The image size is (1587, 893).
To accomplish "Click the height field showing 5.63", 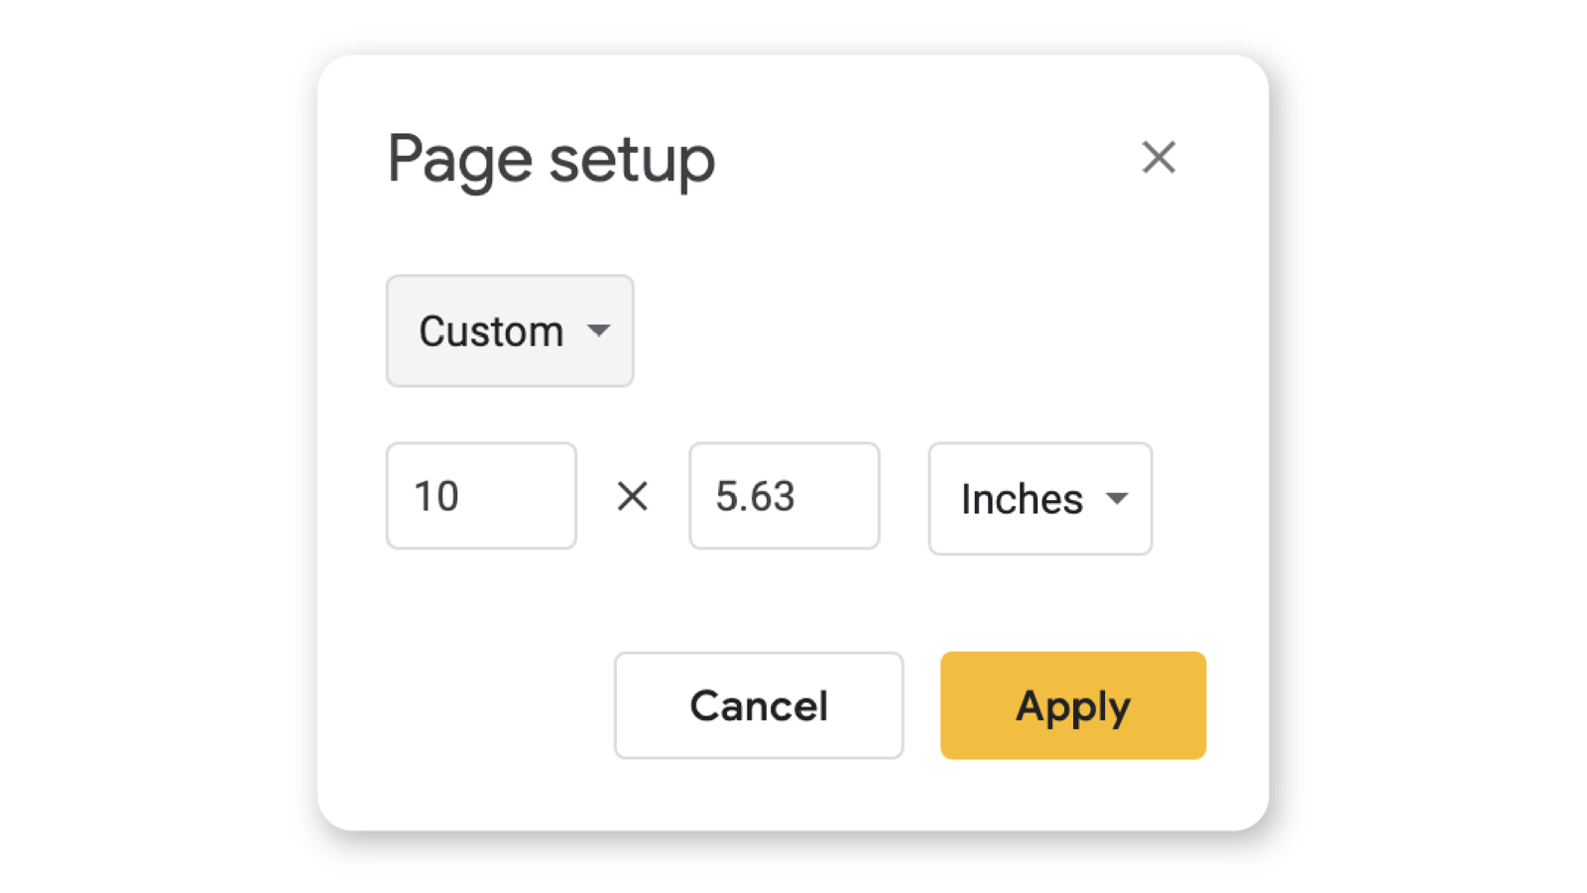I will tap(784, 496).
